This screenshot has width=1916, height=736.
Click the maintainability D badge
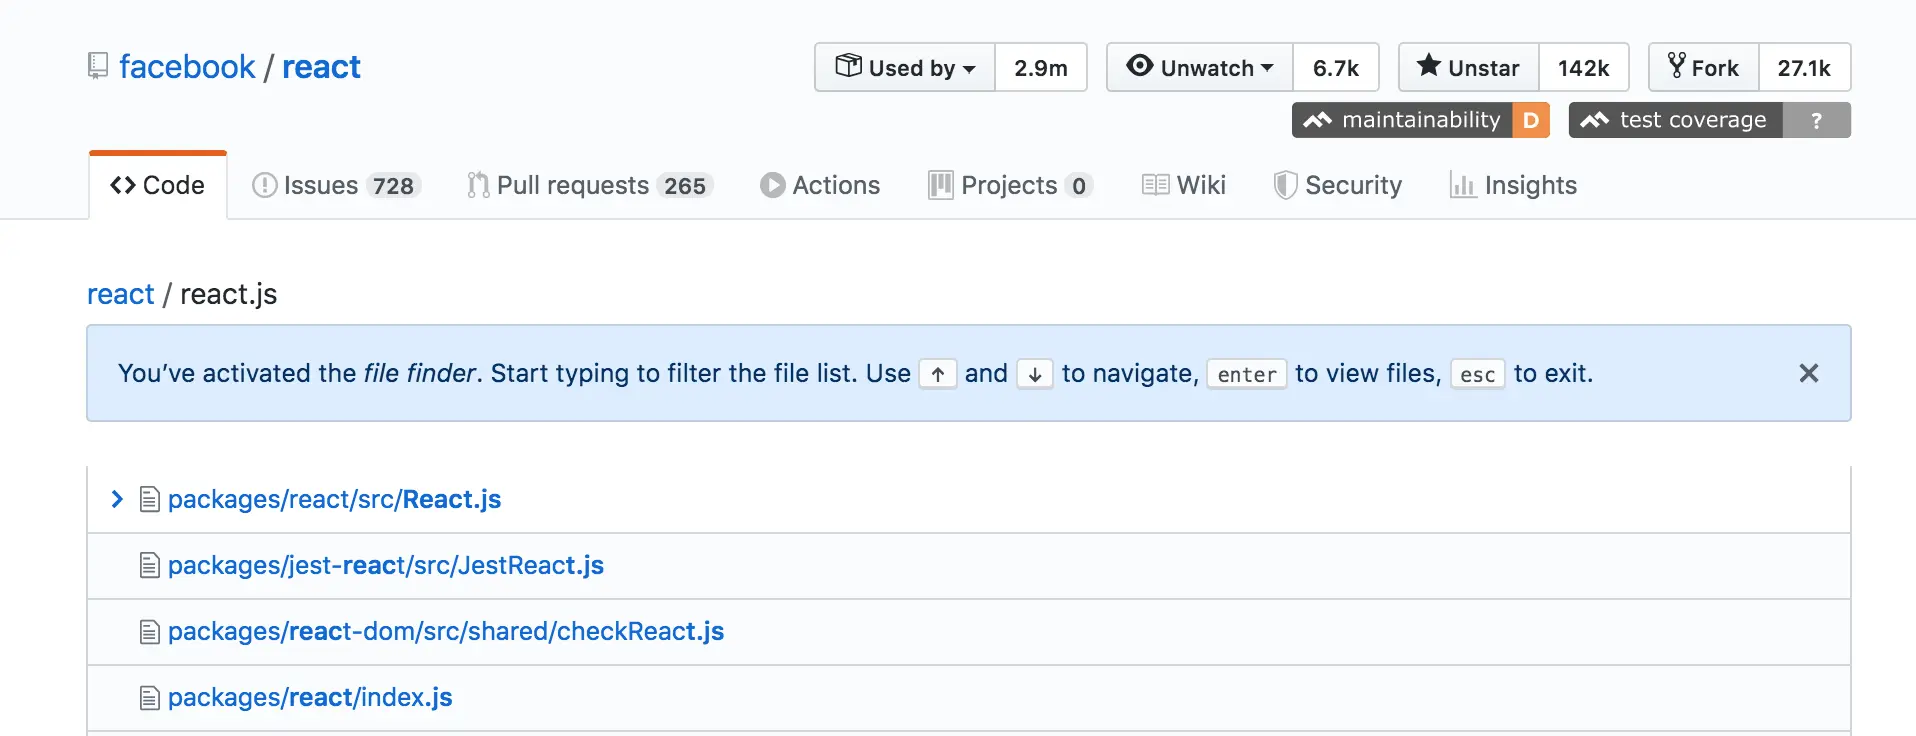1420,120
